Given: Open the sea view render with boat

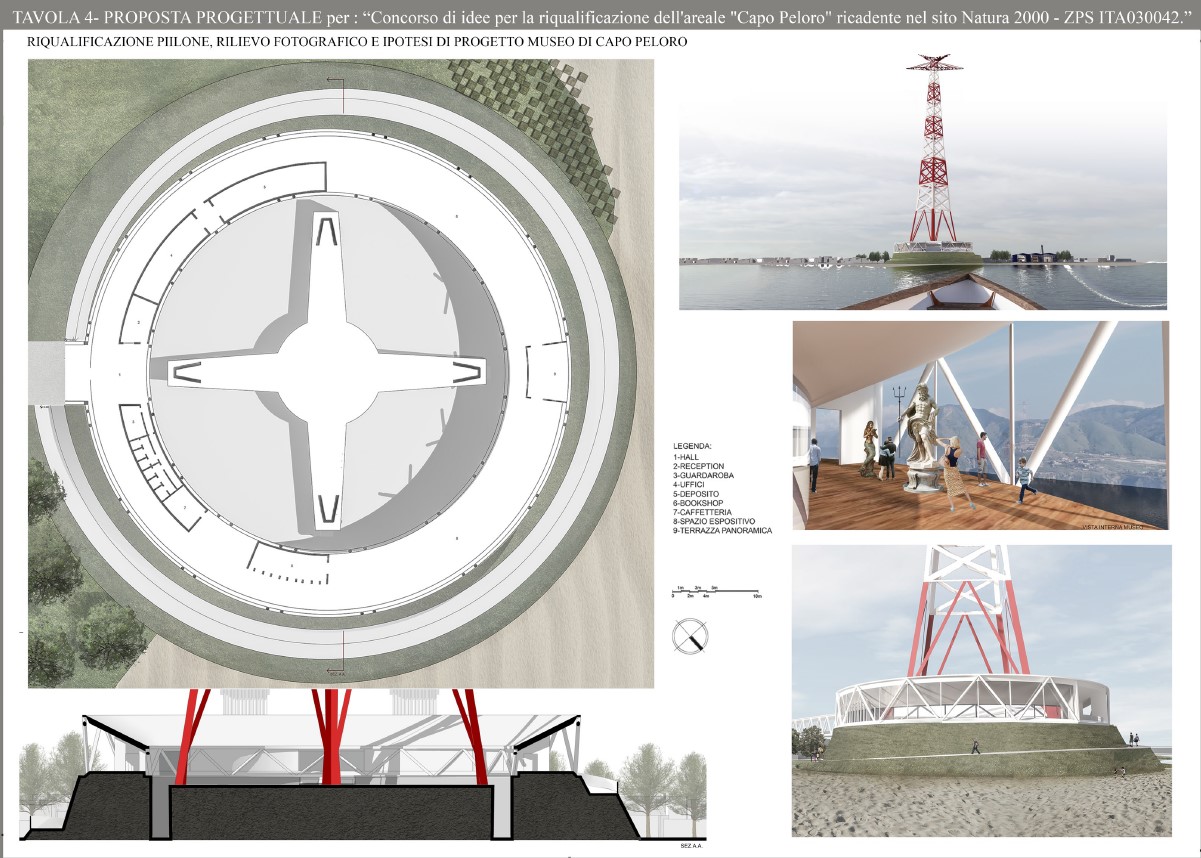Looking at the screenshot, I should pos(922,185).
